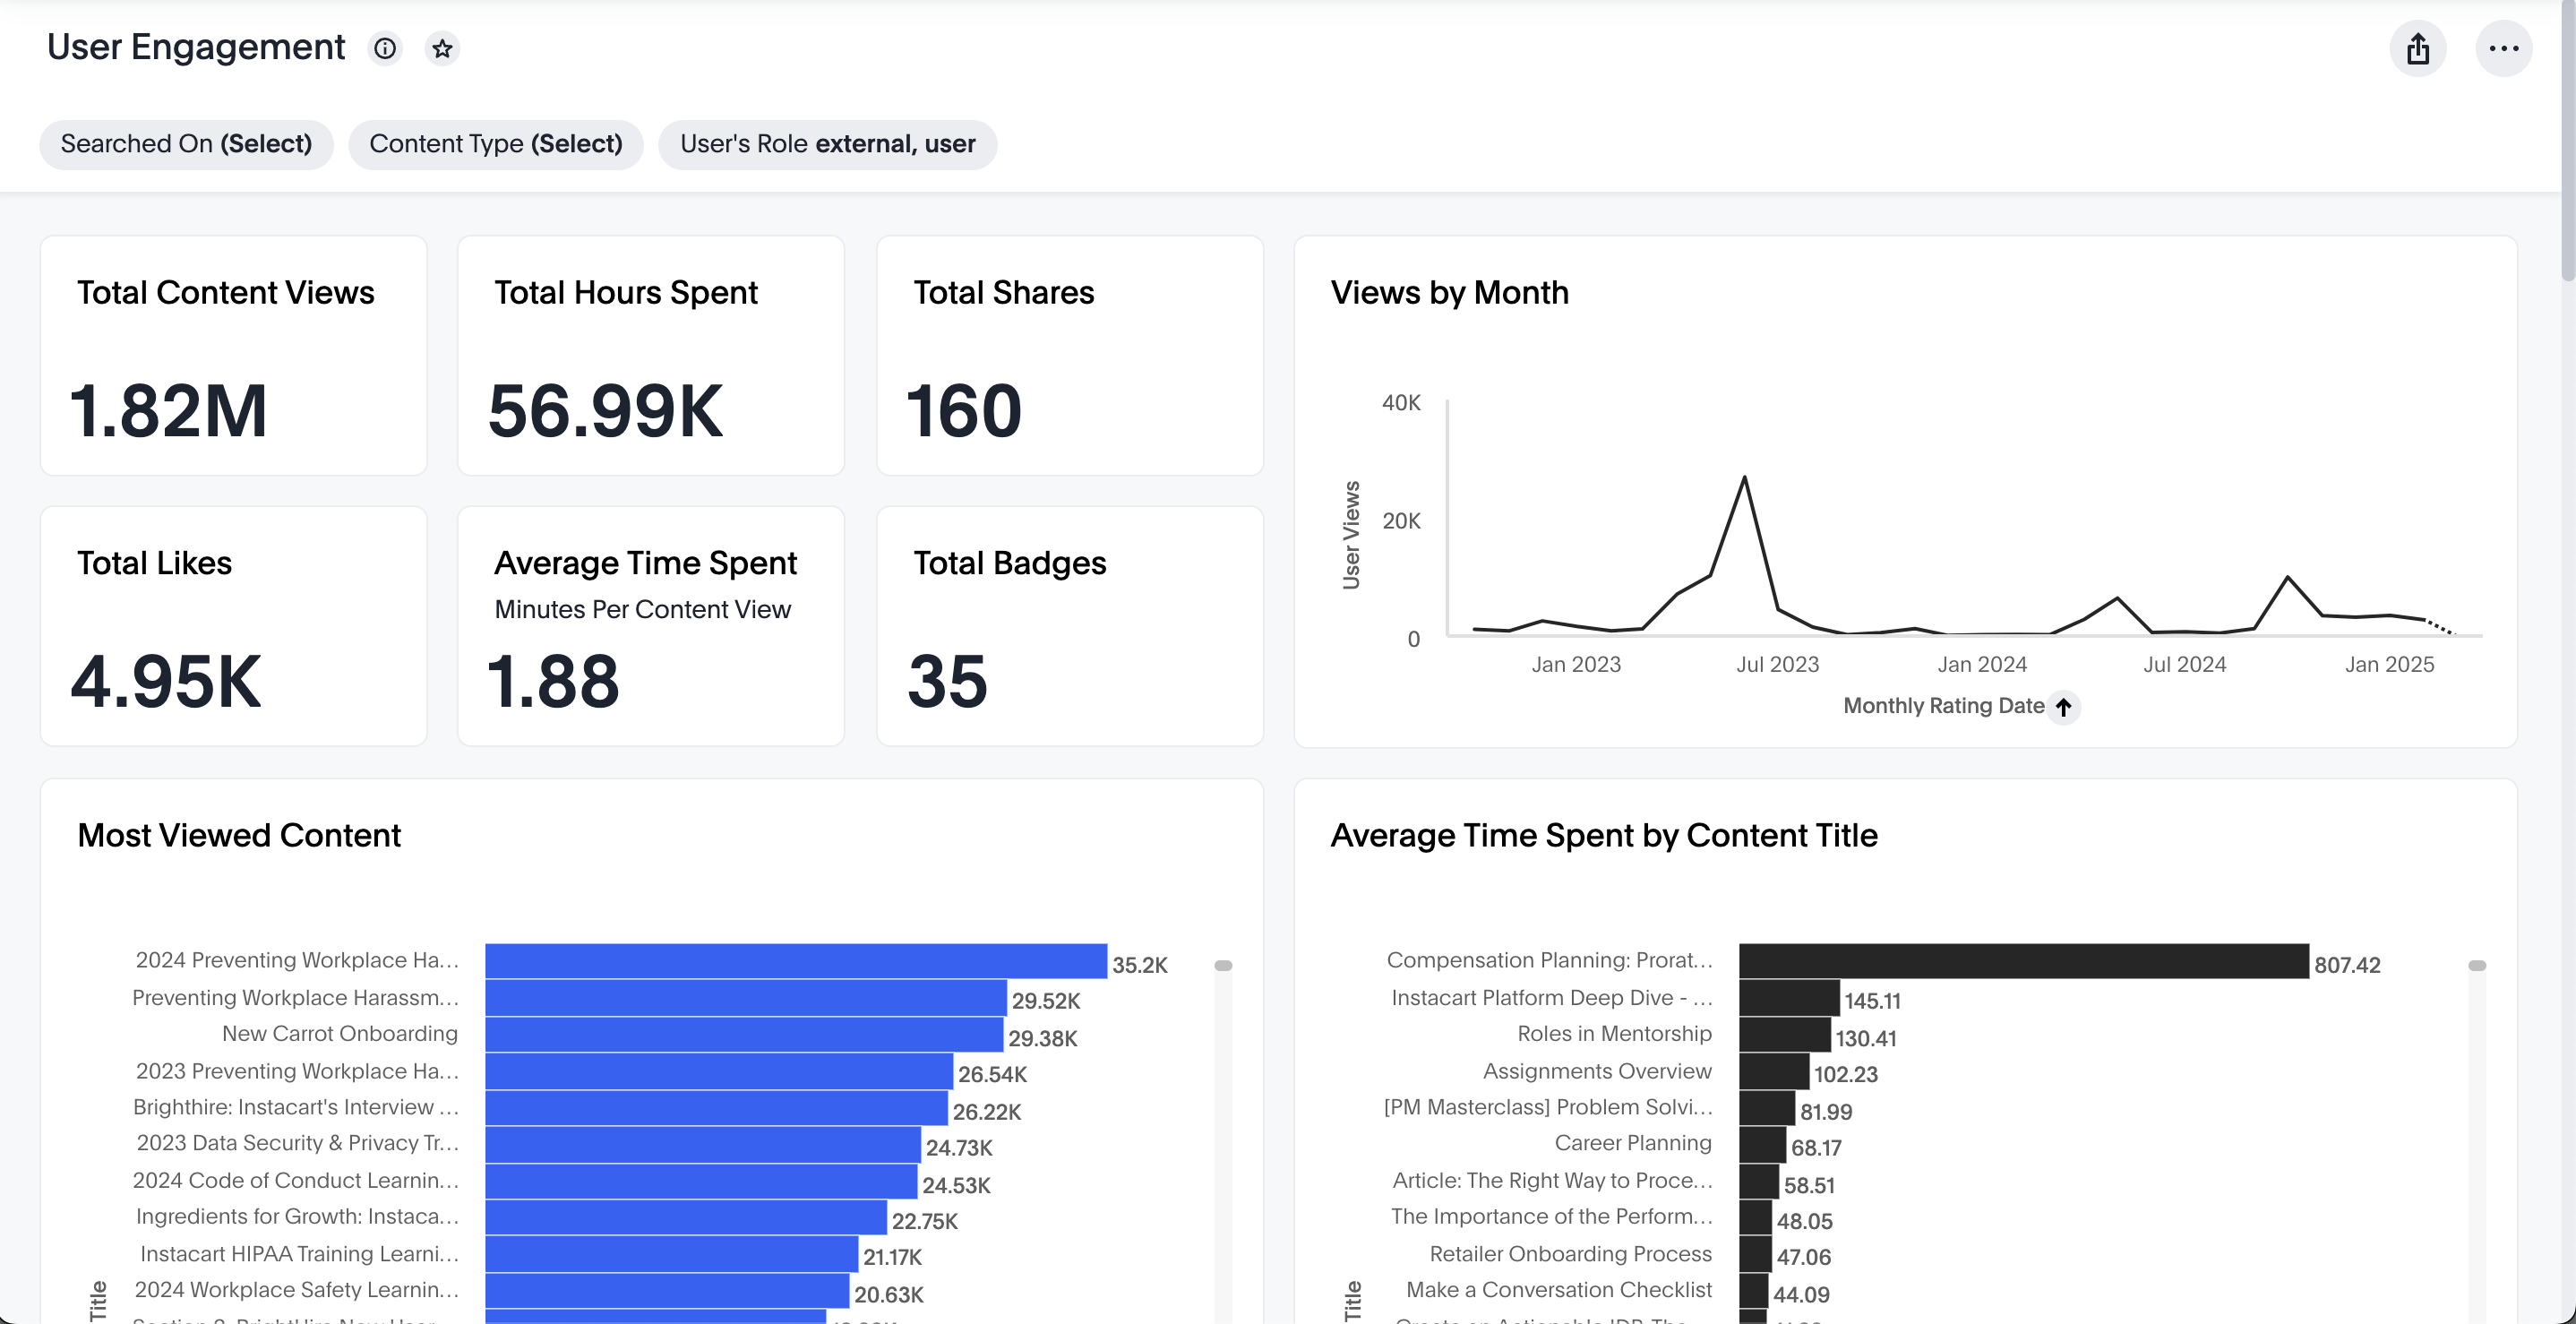This screenshot has height=1324, width=2576.
Task: Click the Jul 2024 axis label
Action: pyautogui.click(x=2185, y=664)
